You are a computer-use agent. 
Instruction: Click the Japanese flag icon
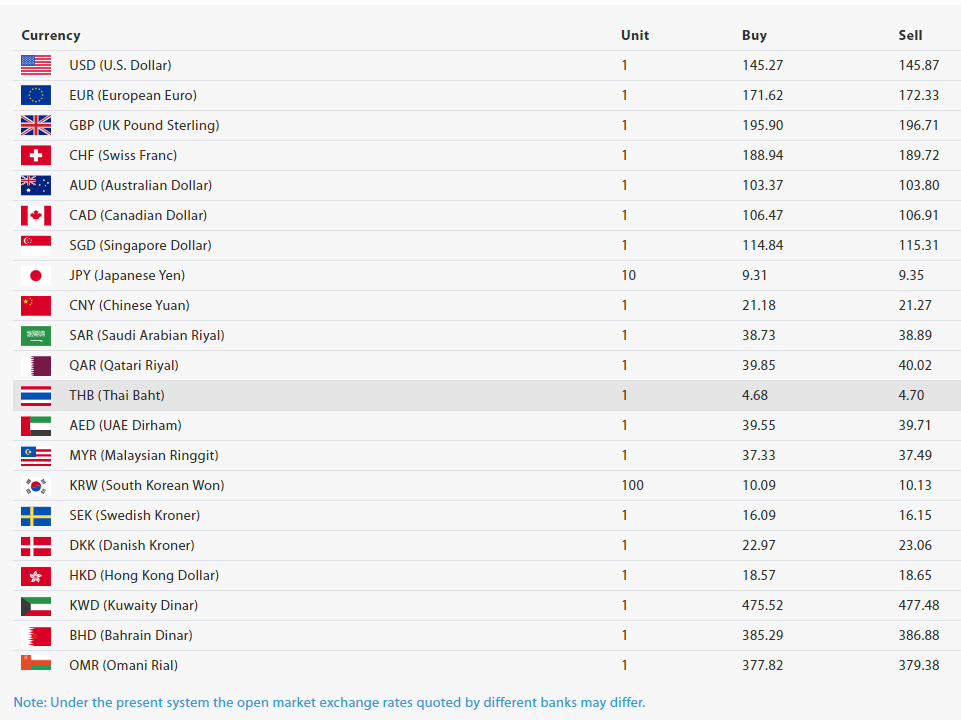coord(36,275)
